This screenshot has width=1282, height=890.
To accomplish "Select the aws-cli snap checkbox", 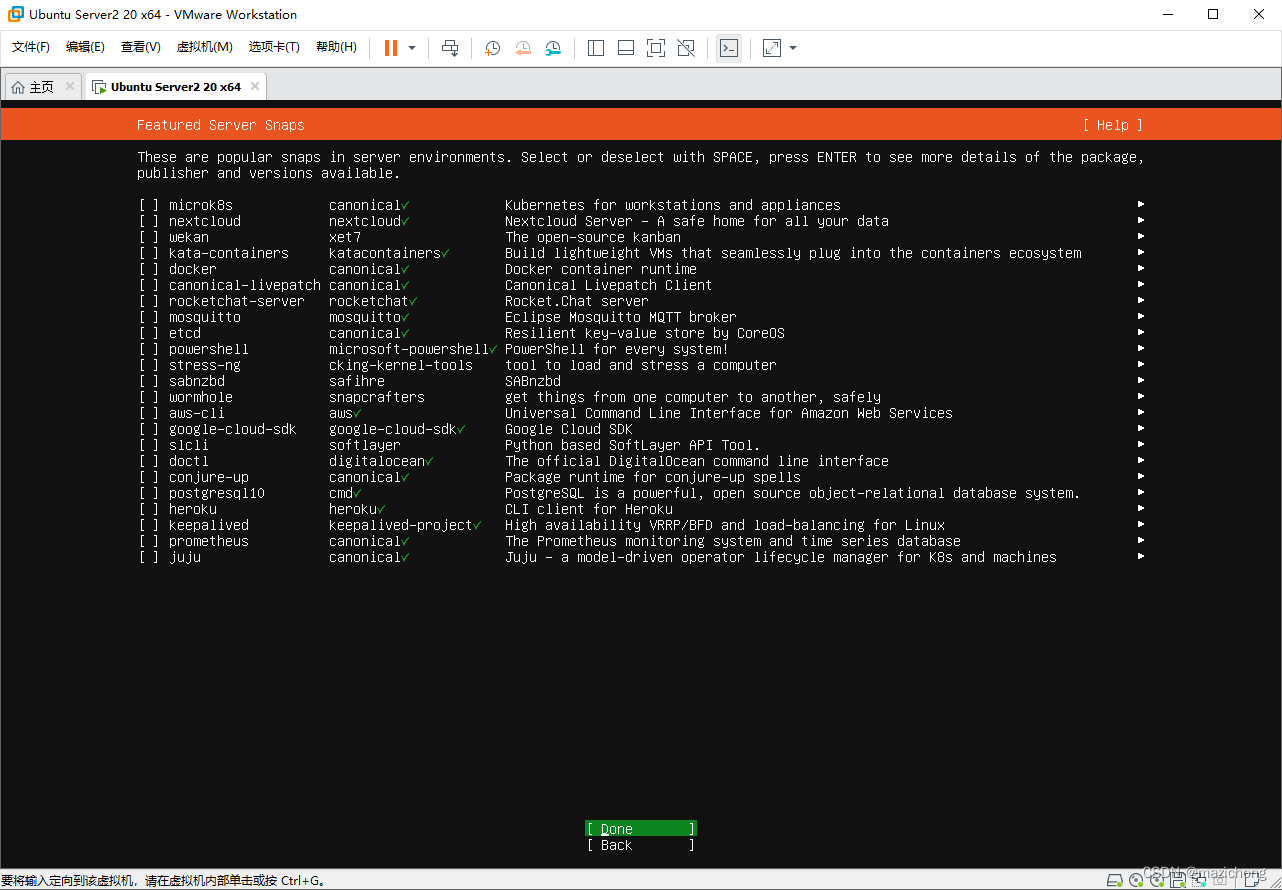I will [x=149, y=413].
